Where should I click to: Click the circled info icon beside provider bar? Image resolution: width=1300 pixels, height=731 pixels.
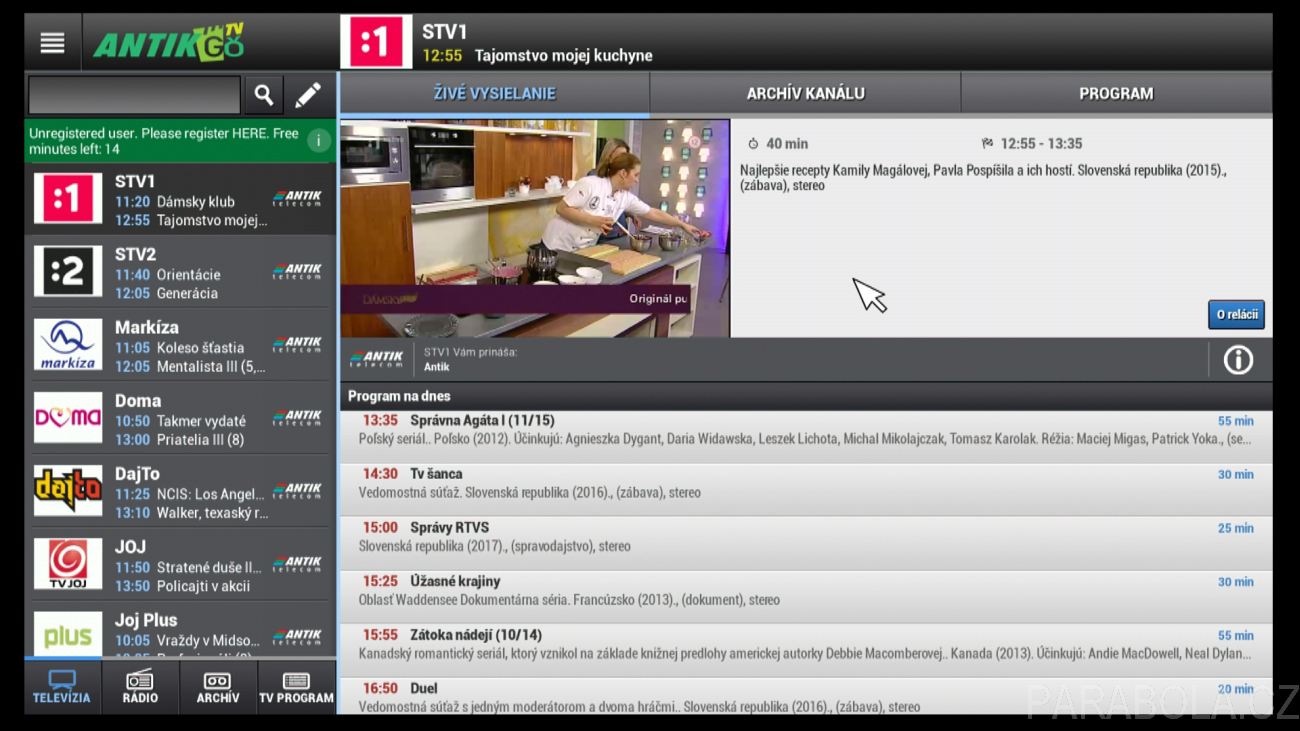(1238, 360)
